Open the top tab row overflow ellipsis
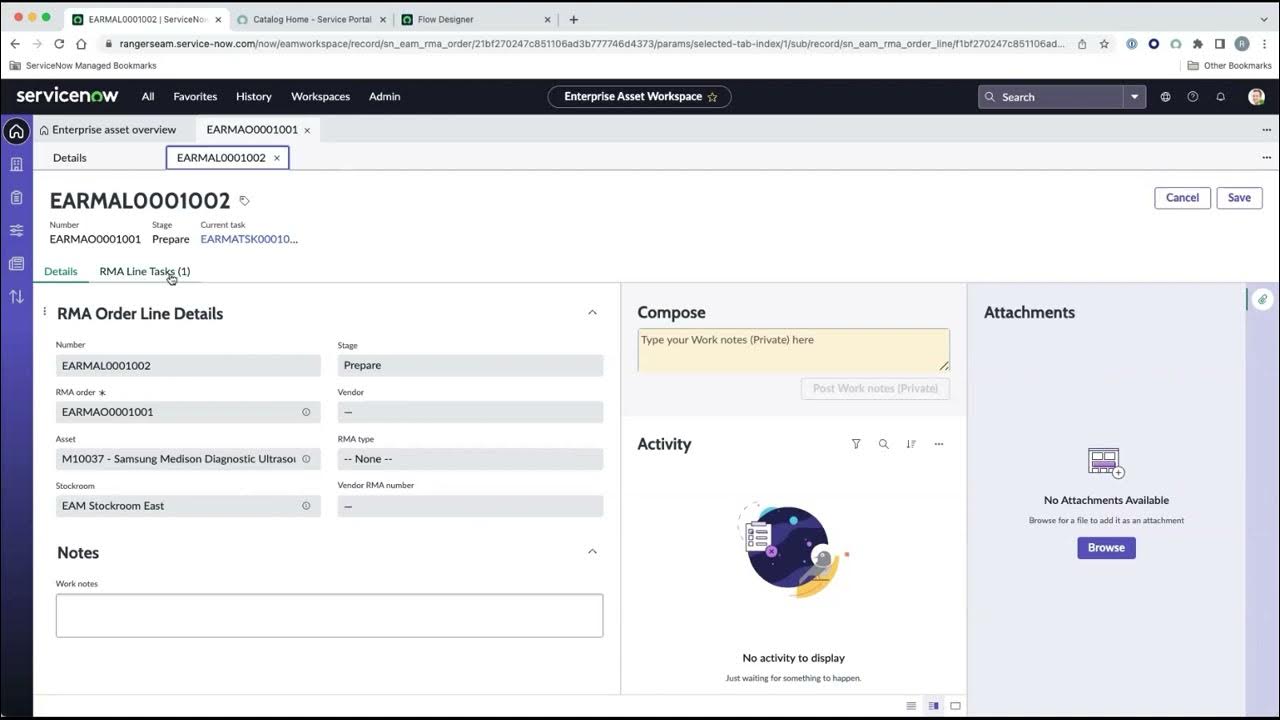 tap(1266, 130)
